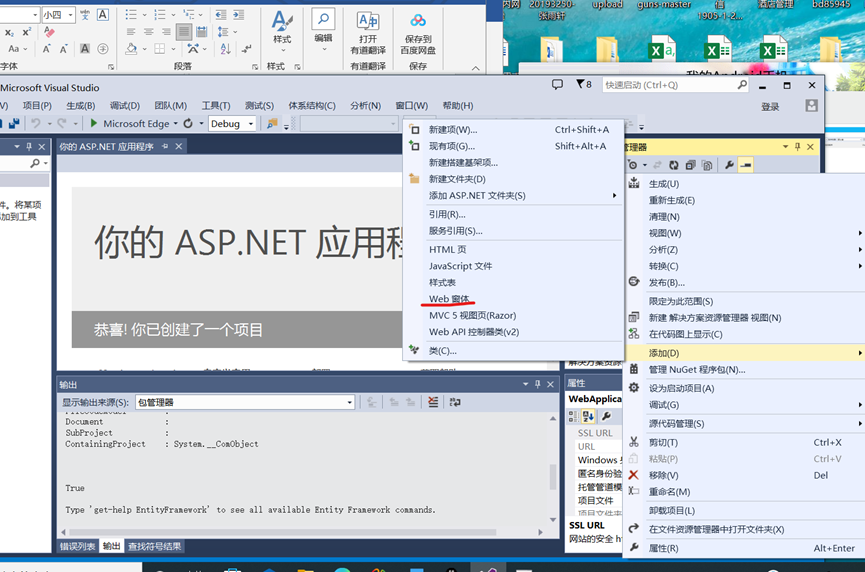The height and width of the screenshot is (572, 865).
Task: Click the Word clear formatting eraser icon
Action: (x=49, y=32)
